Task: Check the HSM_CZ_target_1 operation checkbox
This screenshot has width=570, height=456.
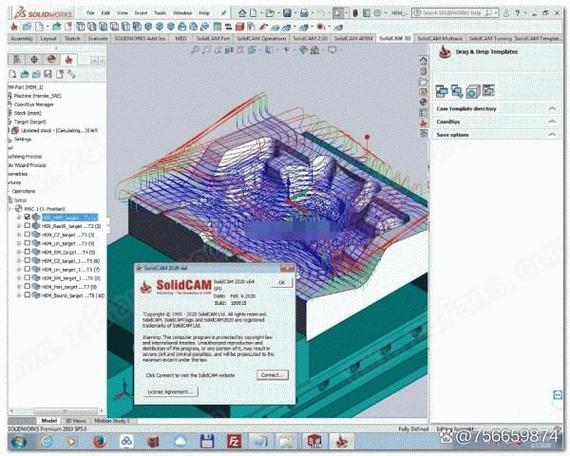Action: pyautogui.click(x=27, y=260)
